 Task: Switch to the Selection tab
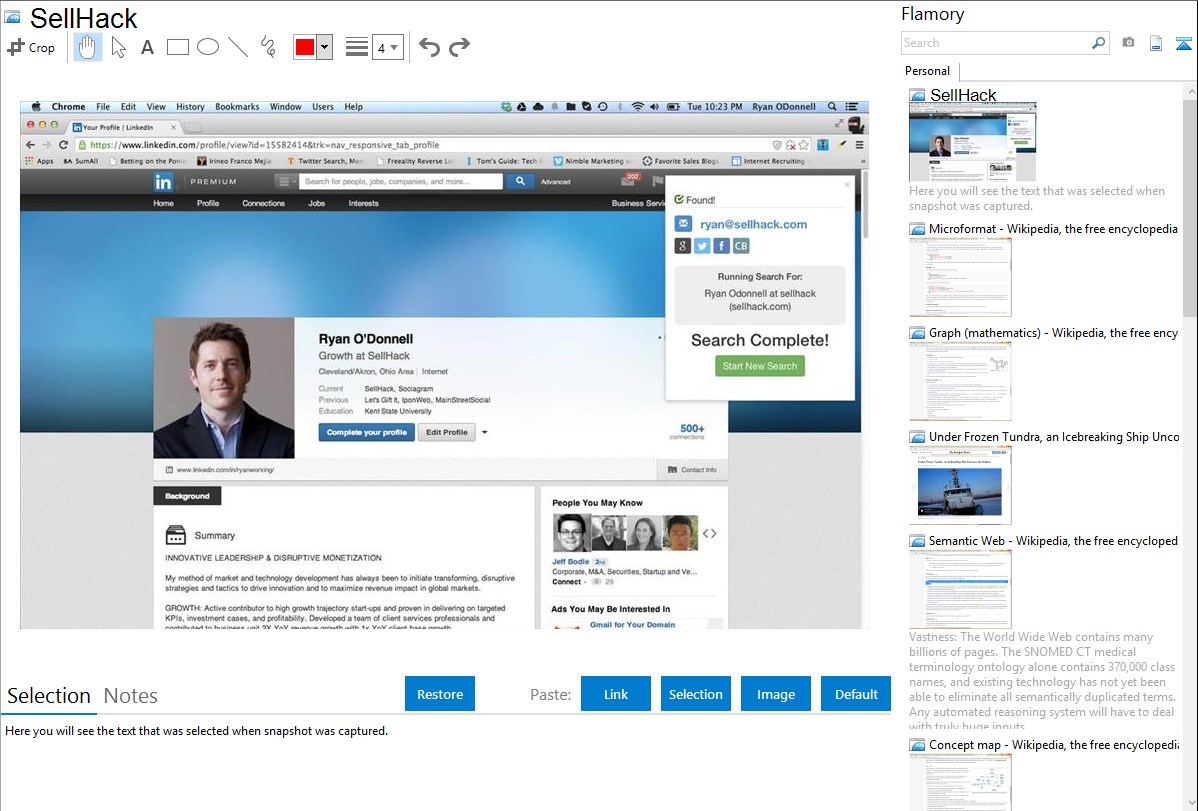pyautogui.click(x=49, y=696)
